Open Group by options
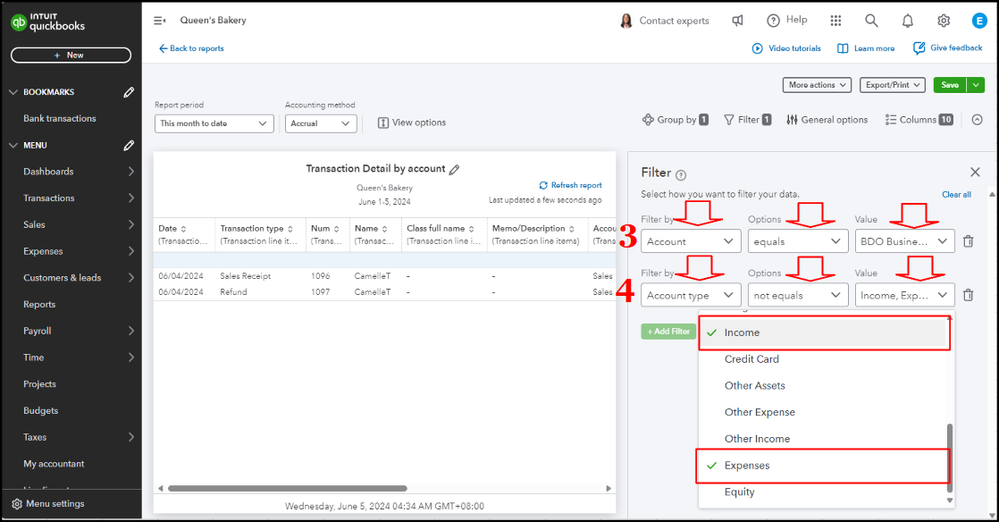The image size is (999, 522). (675, 120)
